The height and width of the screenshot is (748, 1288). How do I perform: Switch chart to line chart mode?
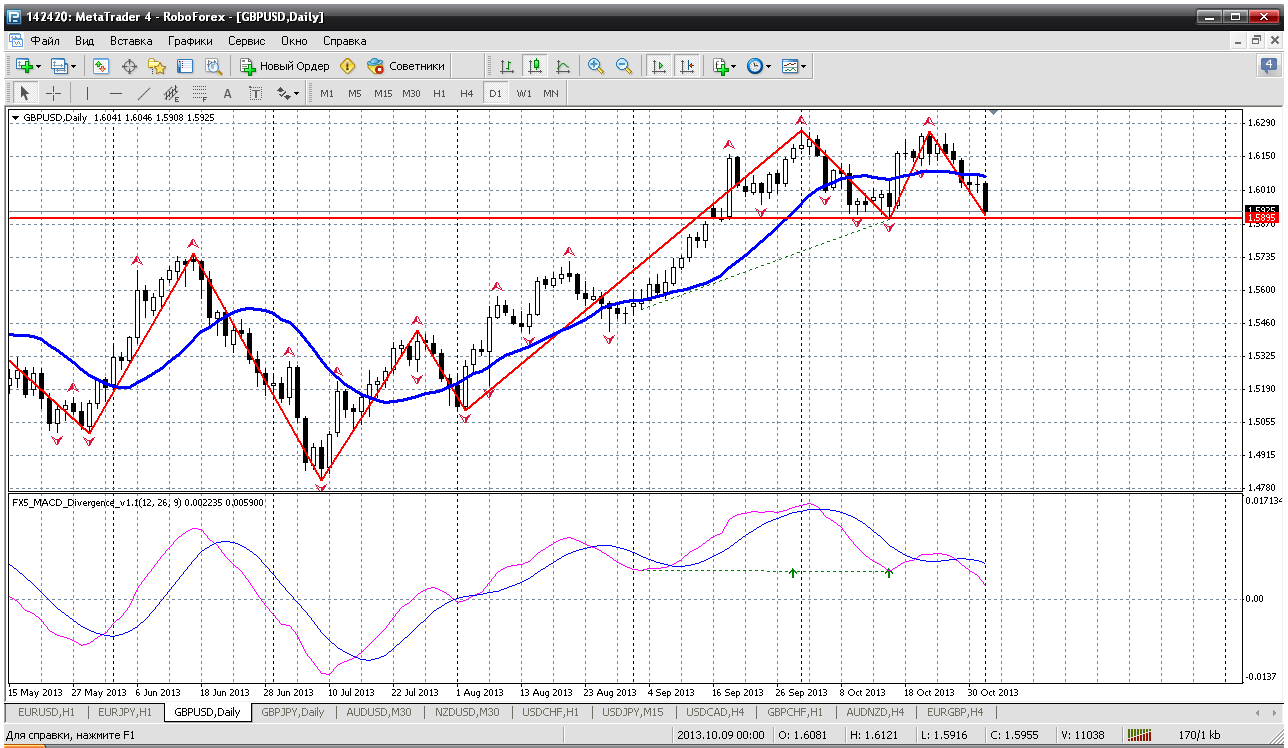coord(563,66)
